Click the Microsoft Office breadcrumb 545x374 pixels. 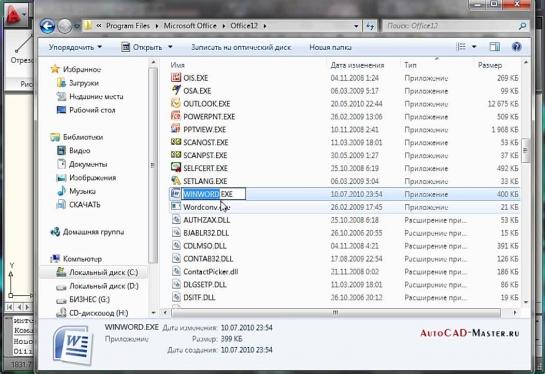pos(190,26)
